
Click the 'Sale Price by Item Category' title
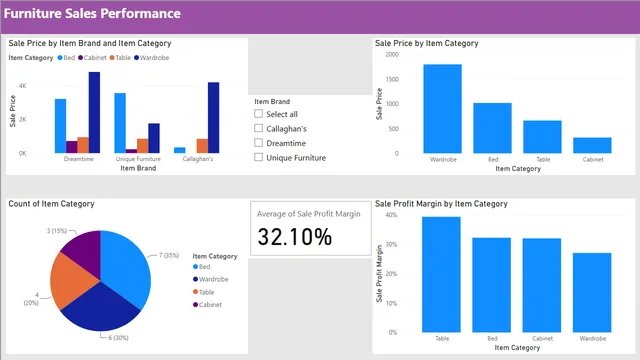427,43
